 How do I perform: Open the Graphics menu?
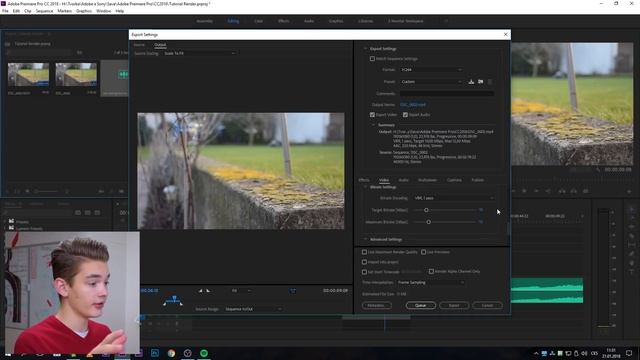point(84,11)
